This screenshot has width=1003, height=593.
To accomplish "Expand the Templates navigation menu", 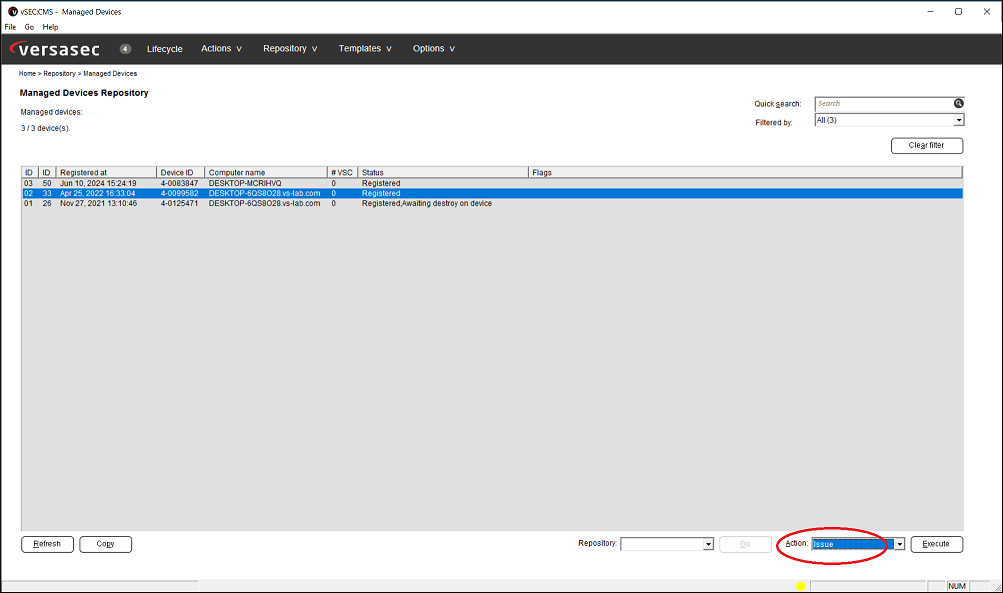I will (365, 49).
